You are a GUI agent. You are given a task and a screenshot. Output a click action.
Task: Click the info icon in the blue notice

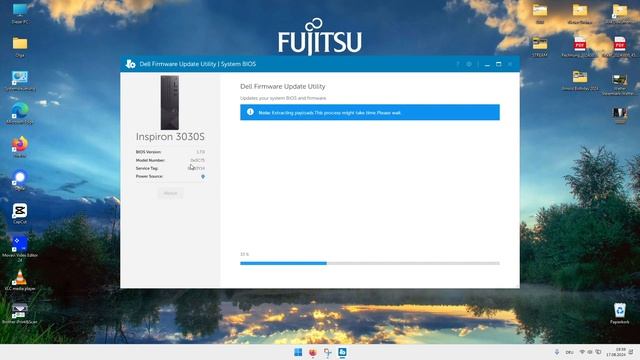(250, 112)
